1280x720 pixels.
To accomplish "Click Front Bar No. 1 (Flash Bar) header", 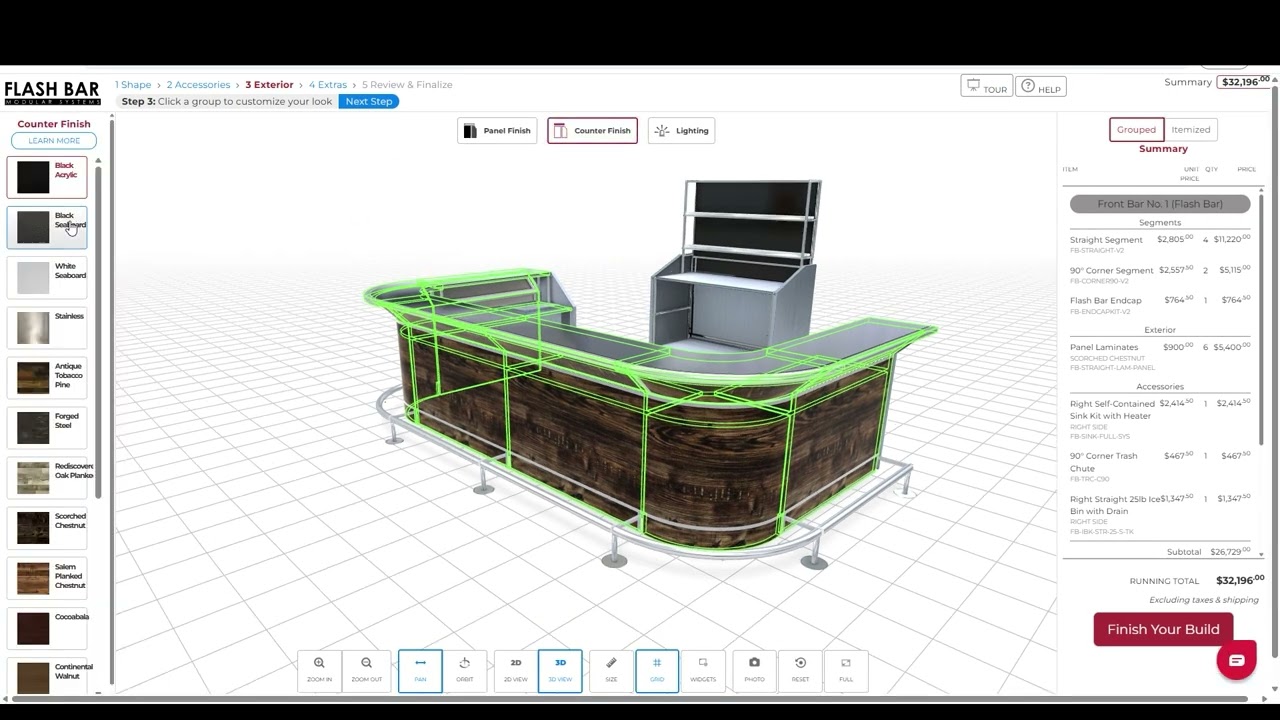I will (x=1160, y=204).
